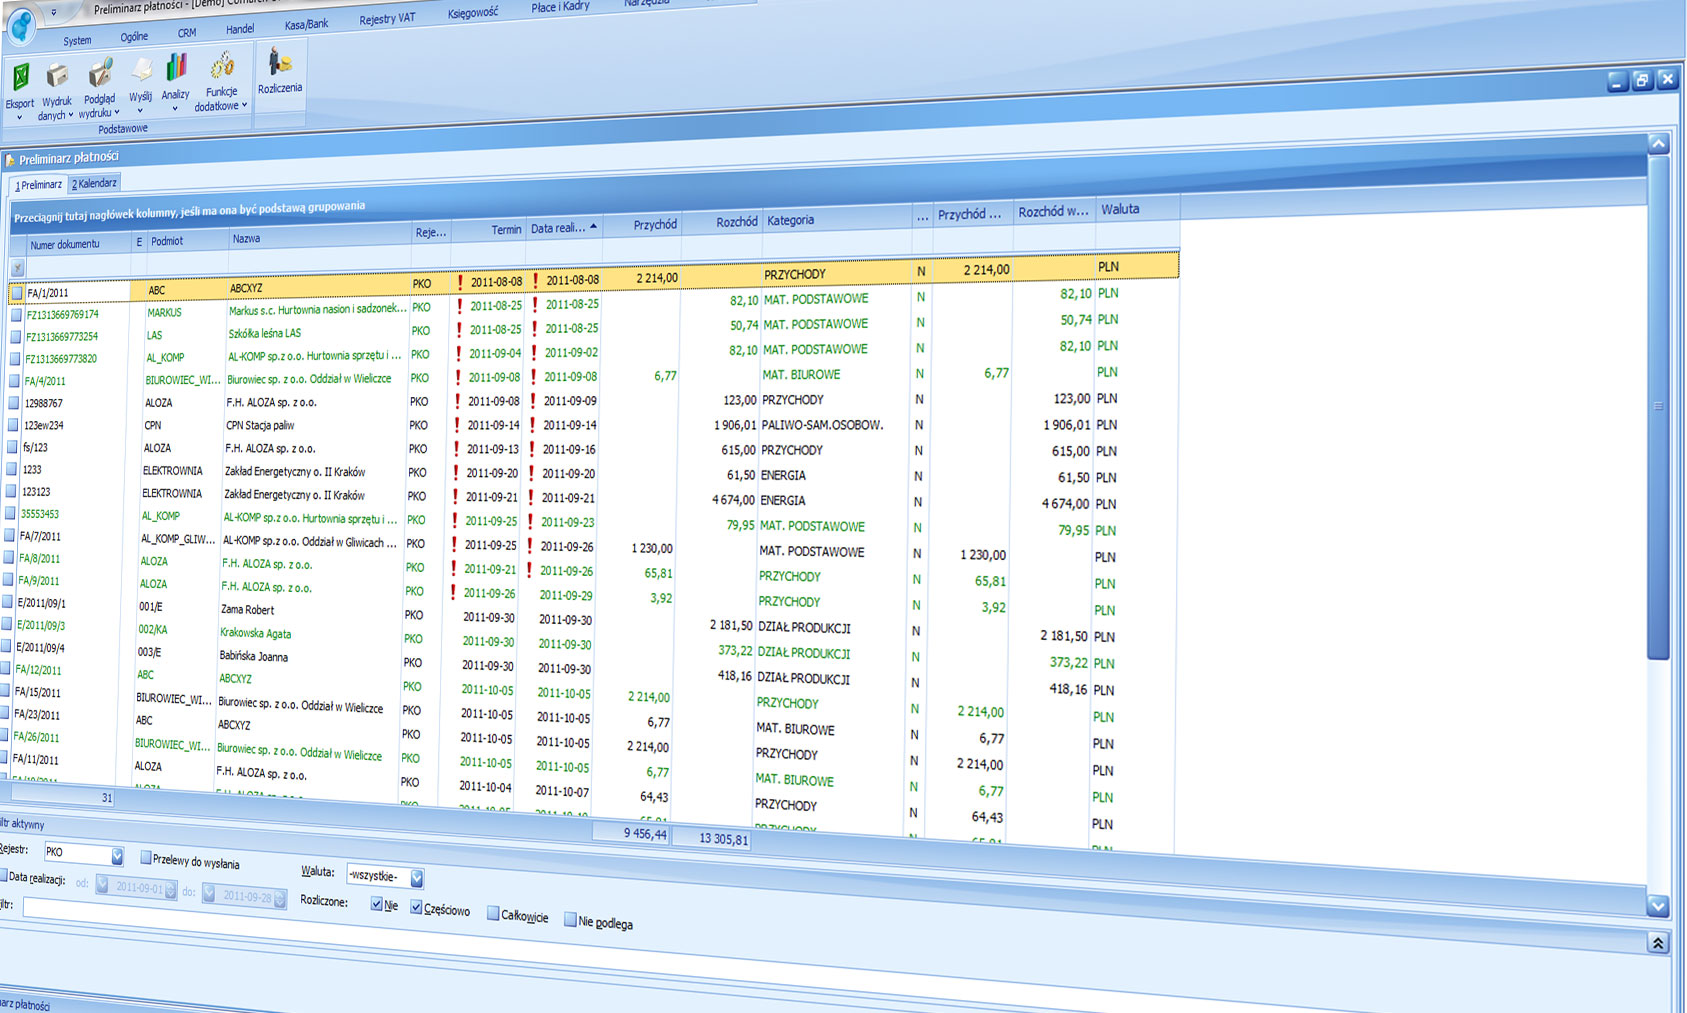Expand the Rejestr PKO dropdown
Screen dimensions: 1687x1013
click(x=117, y=856)
